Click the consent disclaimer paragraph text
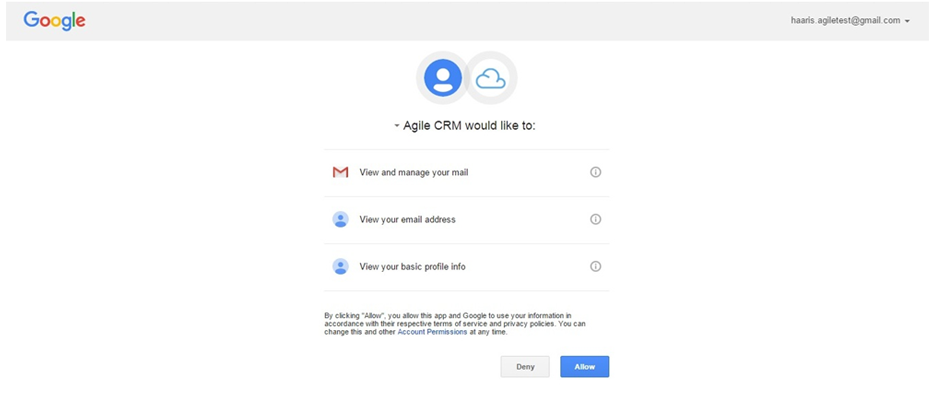Image resolution: width=936 pixels, height=395 pixels. [455, 324]
